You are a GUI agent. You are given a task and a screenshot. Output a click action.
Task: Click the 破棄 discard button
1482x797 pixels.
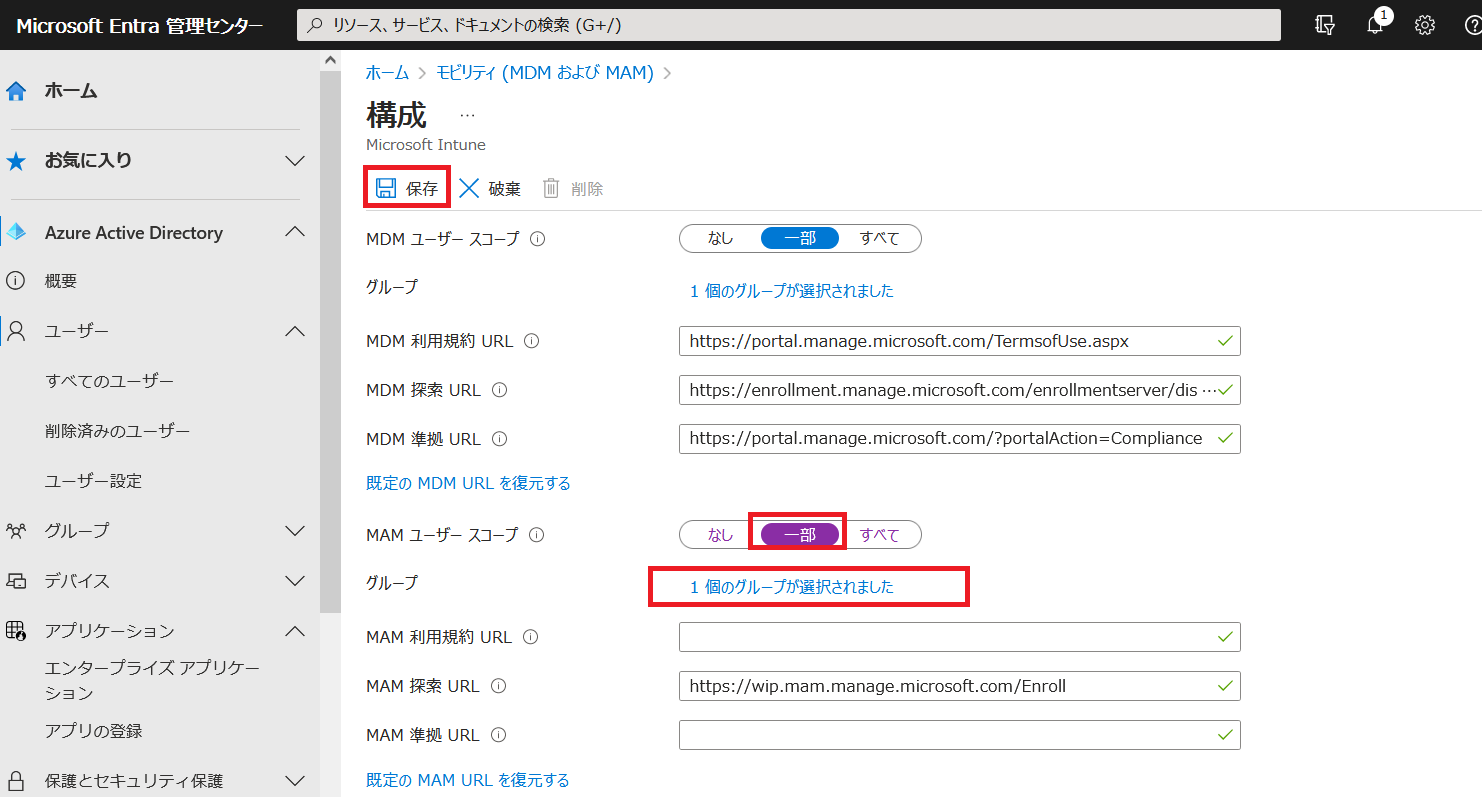tap(490, 189)
